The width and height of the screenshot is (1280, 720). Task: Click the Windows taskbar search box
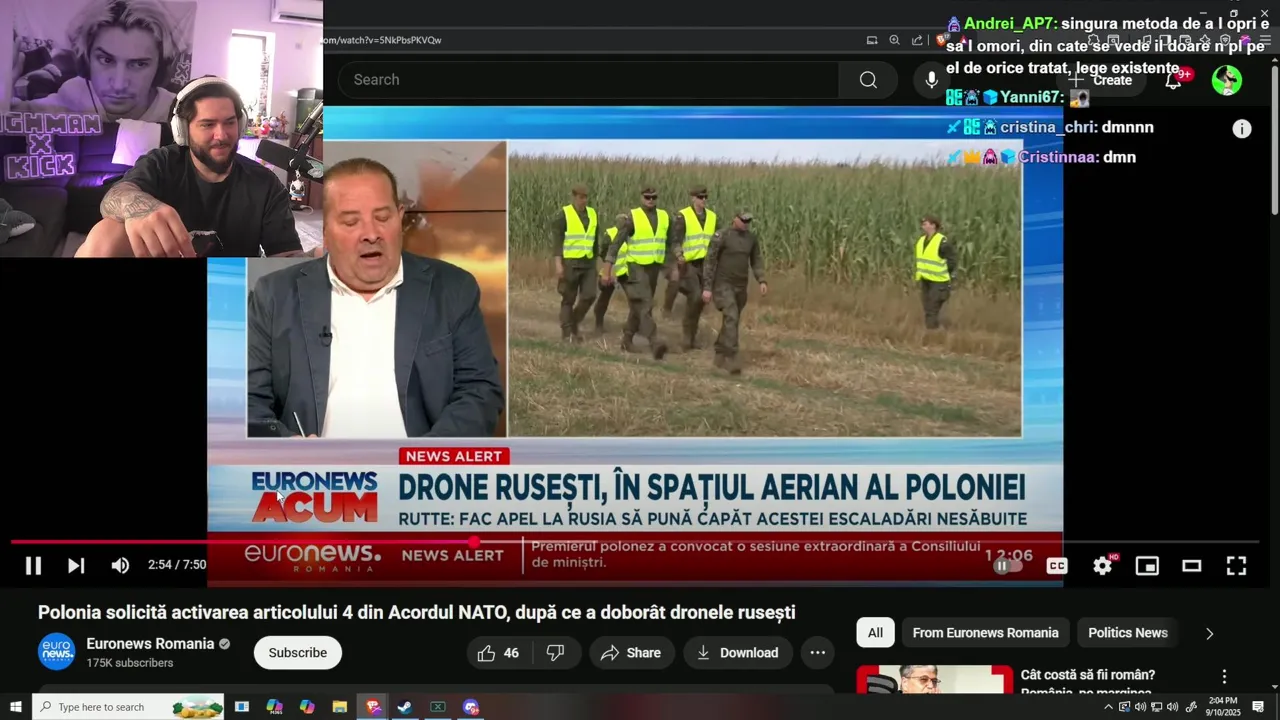tap(128, 707)
